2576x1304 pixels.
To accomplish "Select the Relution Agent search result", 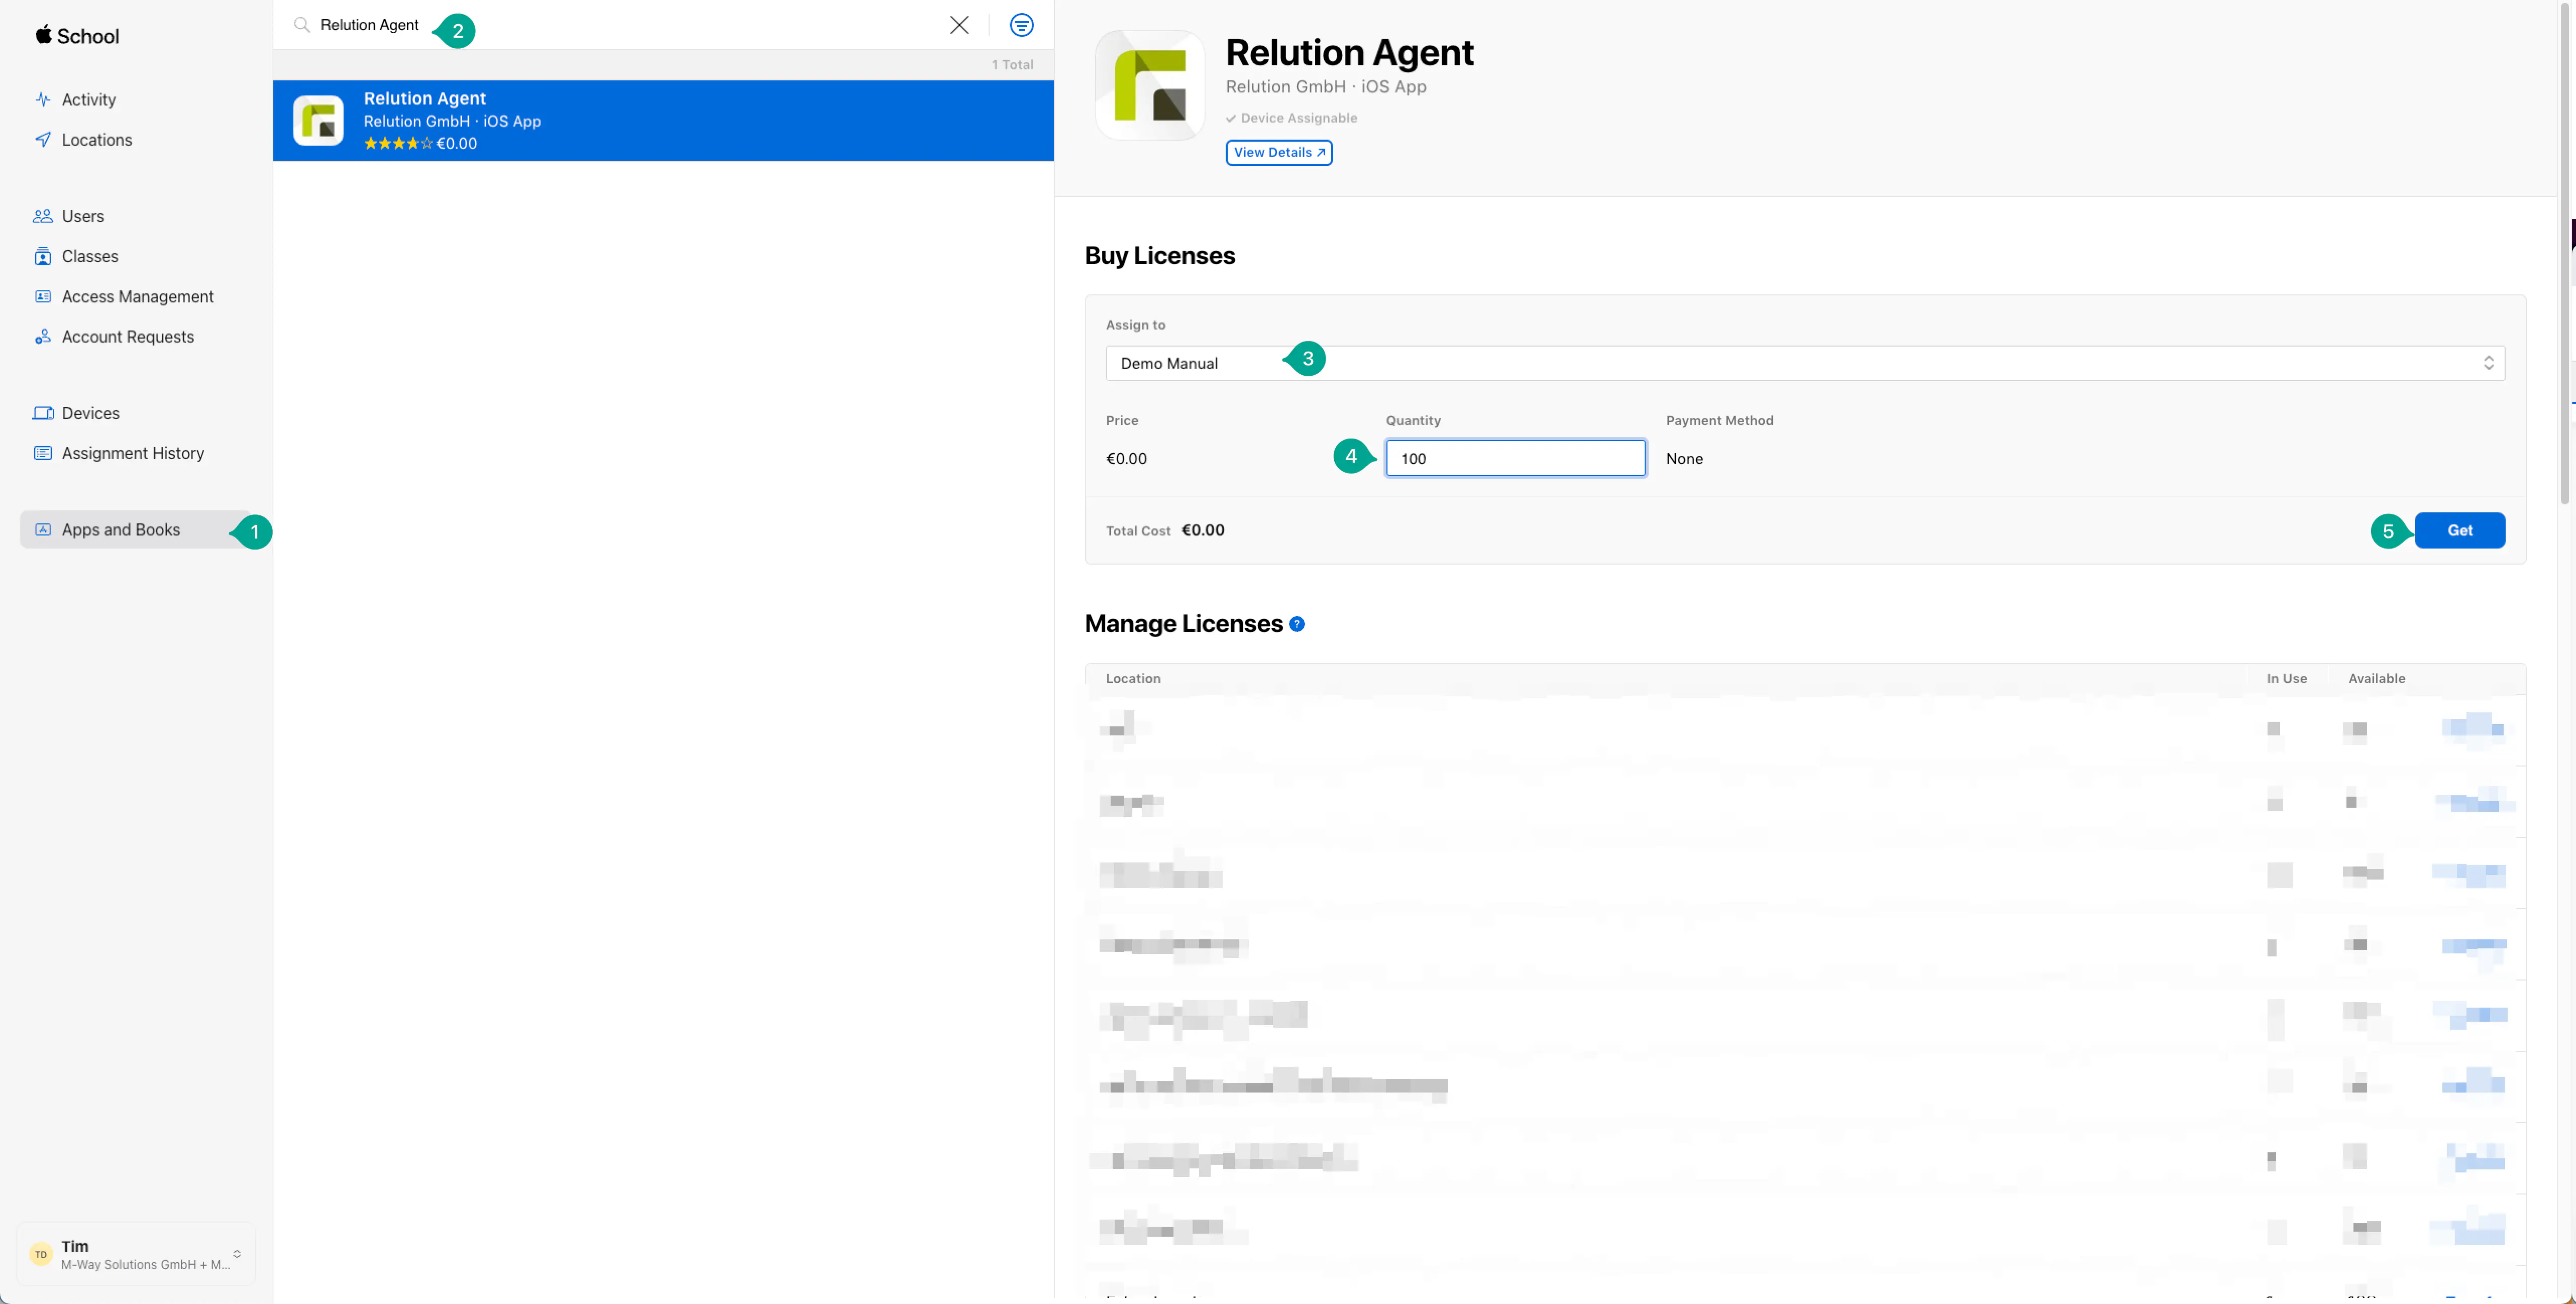I will pos(662,121).
